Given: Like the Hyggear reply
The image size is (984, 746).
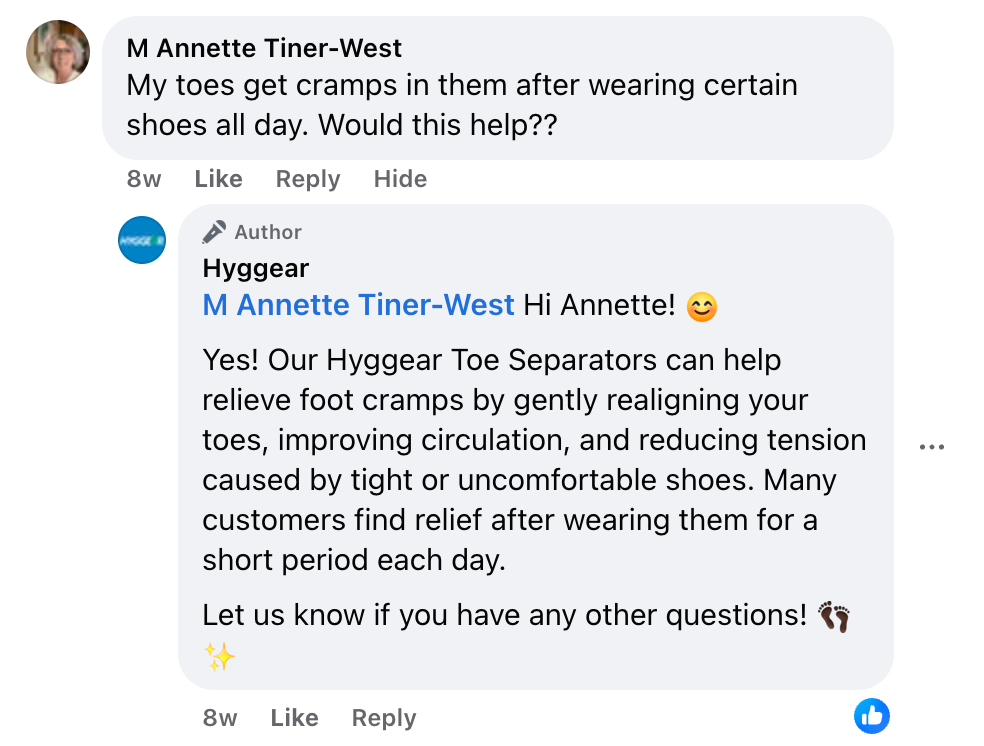Looking at the screenshot, I should click(294, 718).
